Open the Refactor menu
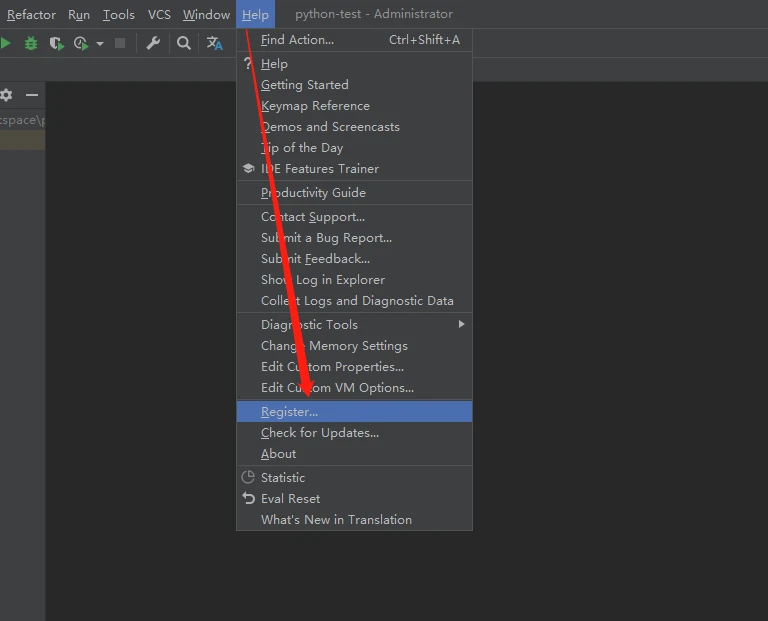768x621 pixels. click(x=31, y=14)
